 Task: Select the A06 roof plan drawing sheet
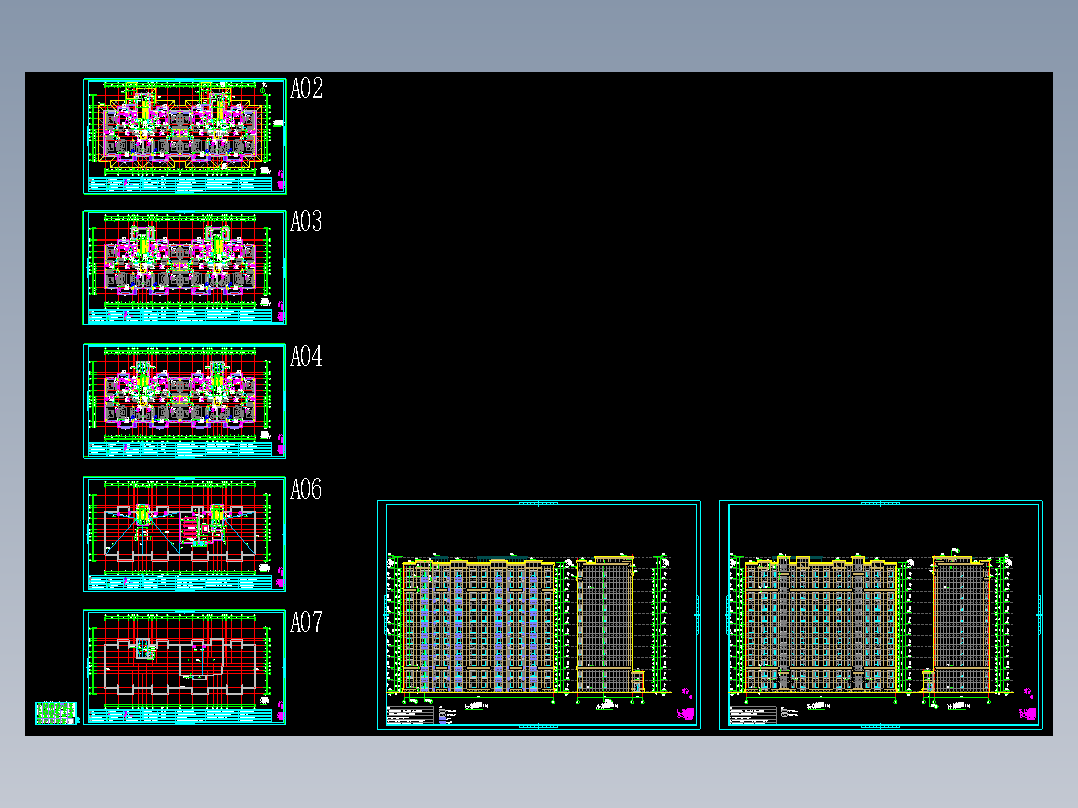tap(184, 534)
